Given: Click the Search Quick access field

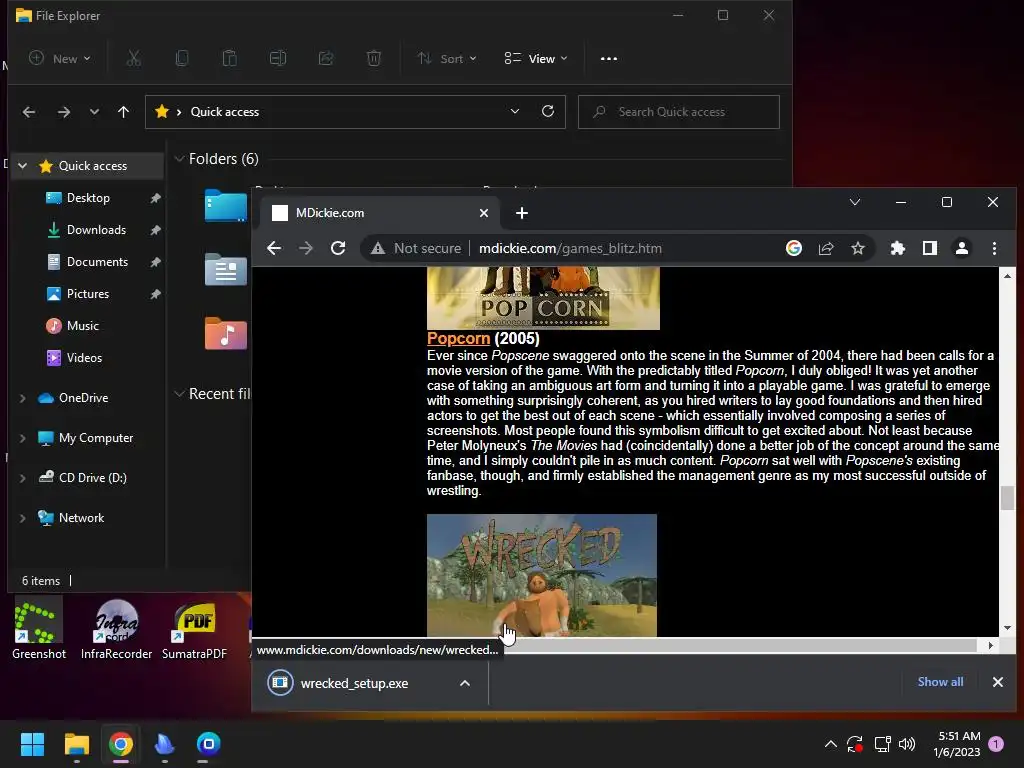Looking at the screenshot, I should click(x=679, y=112).
